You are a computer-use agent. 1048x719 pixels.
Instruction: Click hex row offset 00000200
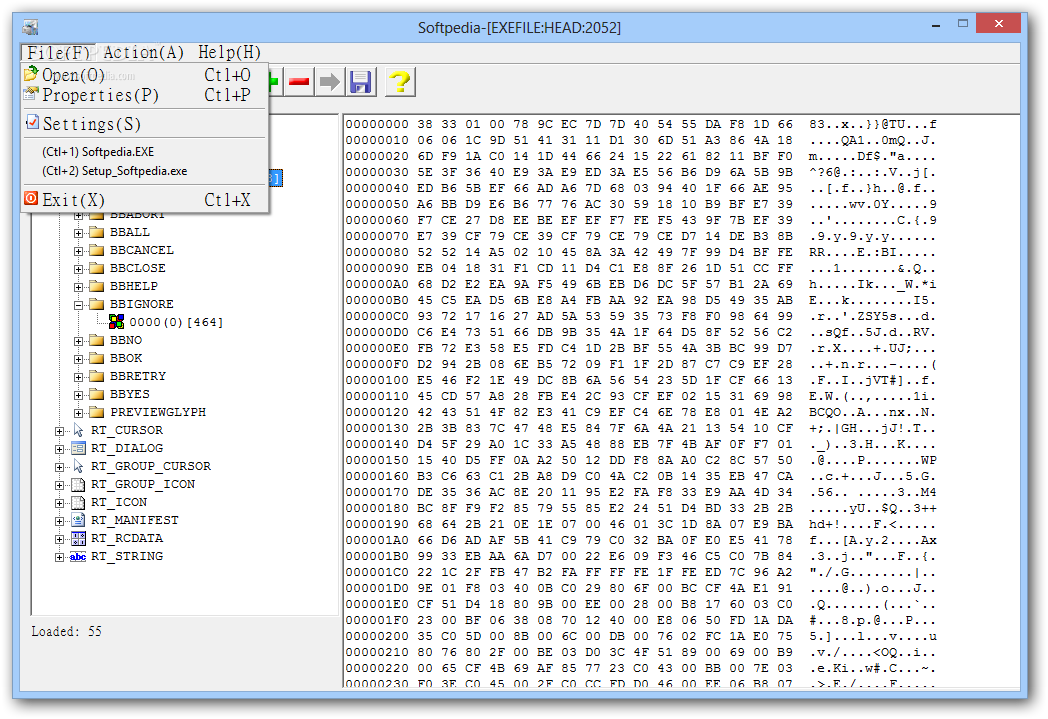coord(377,636)
